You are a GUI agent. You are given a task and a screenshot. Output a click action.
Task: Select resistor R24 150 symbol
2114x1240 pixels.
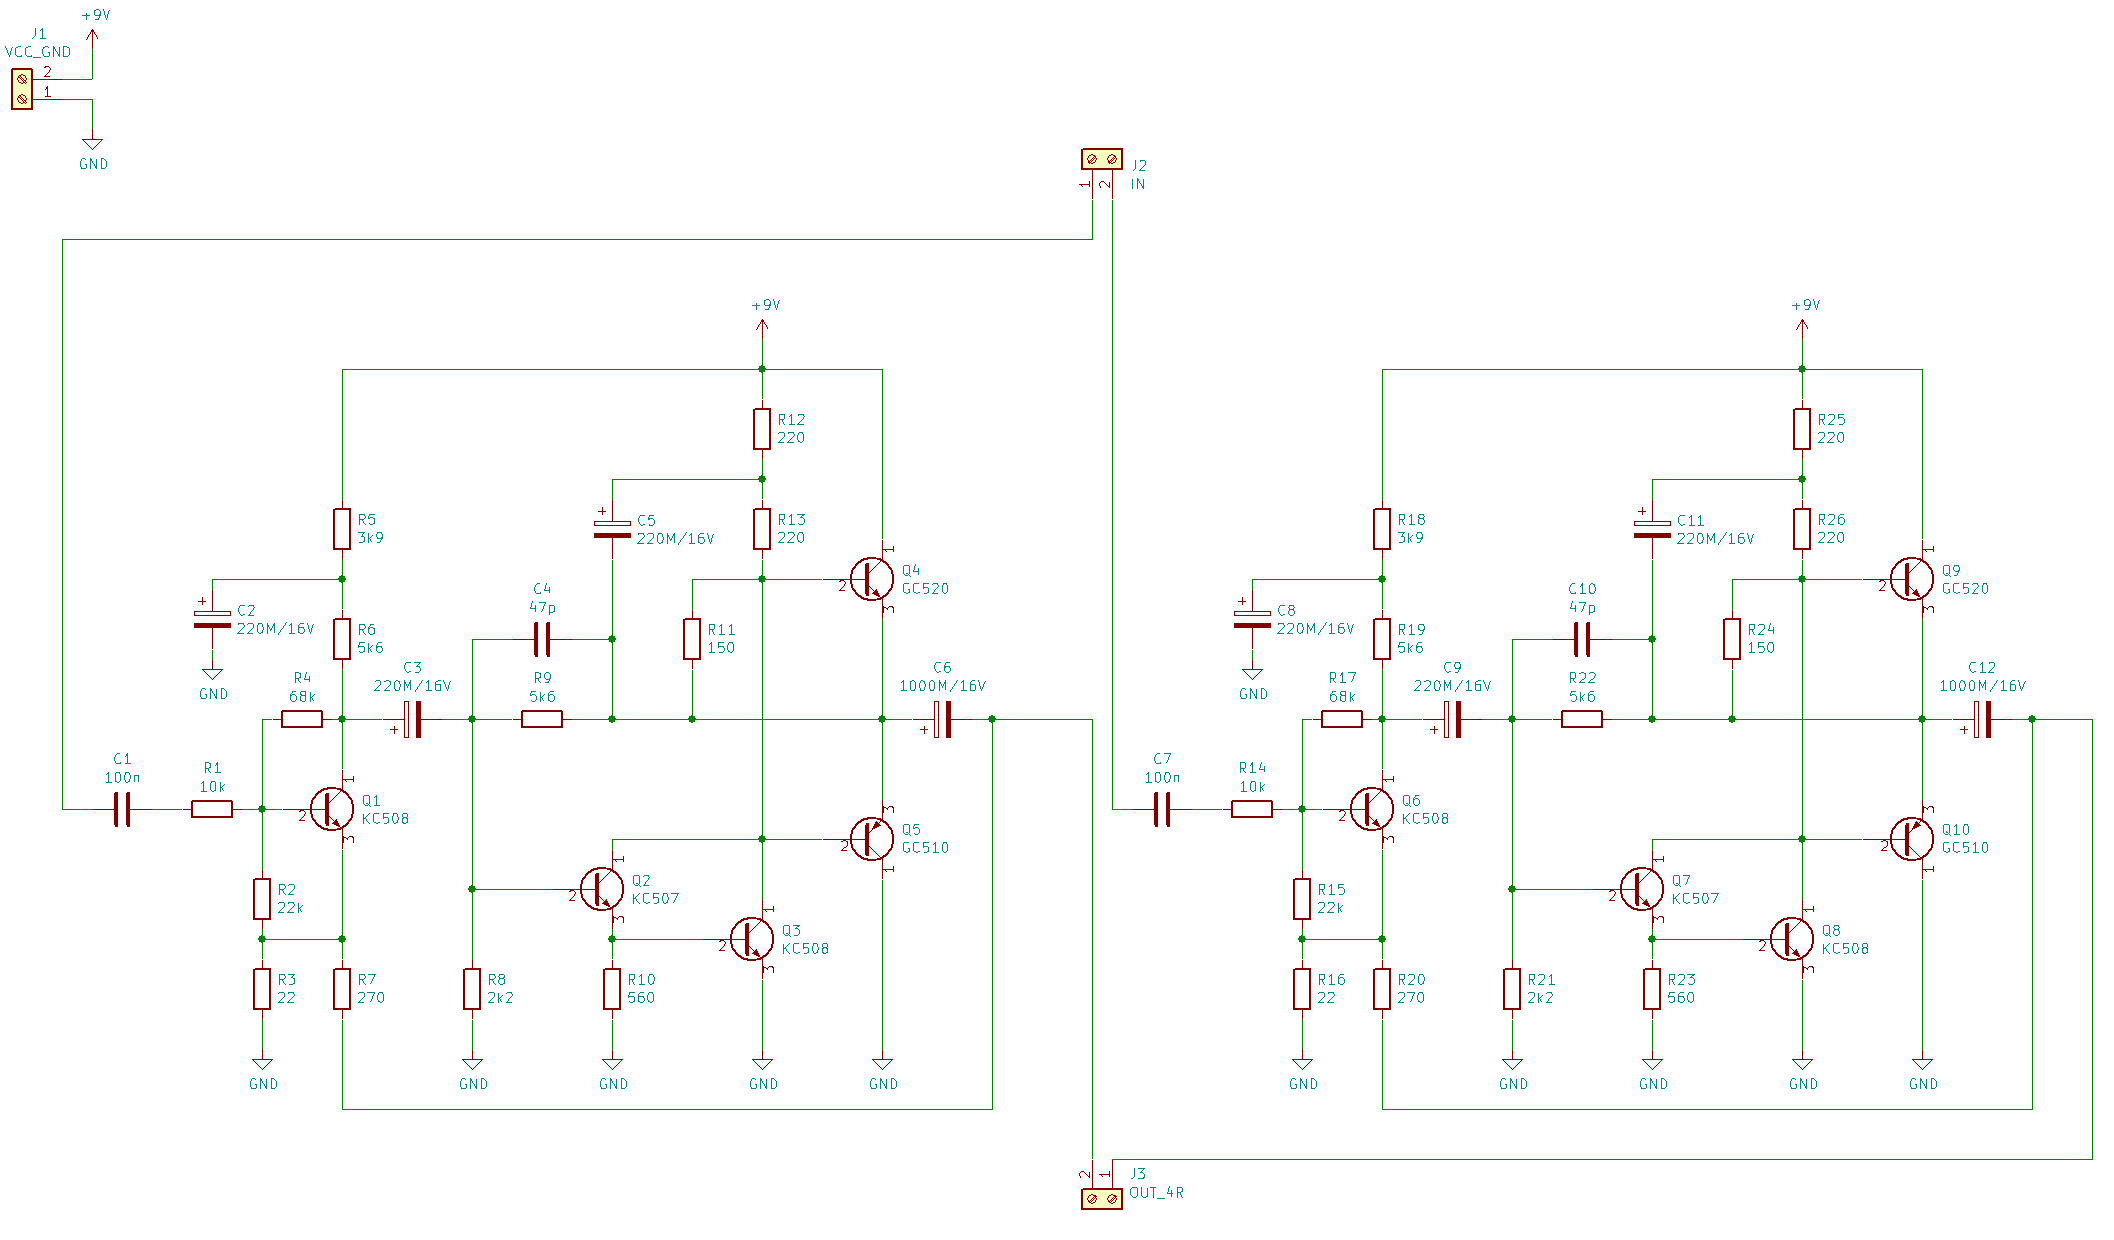pos(1732,639)
